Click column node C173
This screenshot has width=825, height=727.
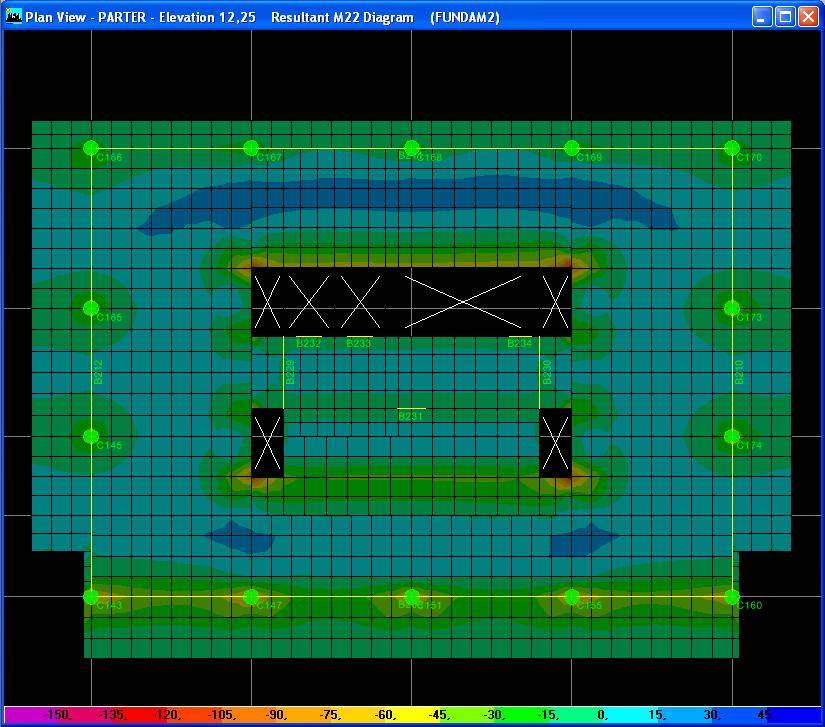coord(732,308)
